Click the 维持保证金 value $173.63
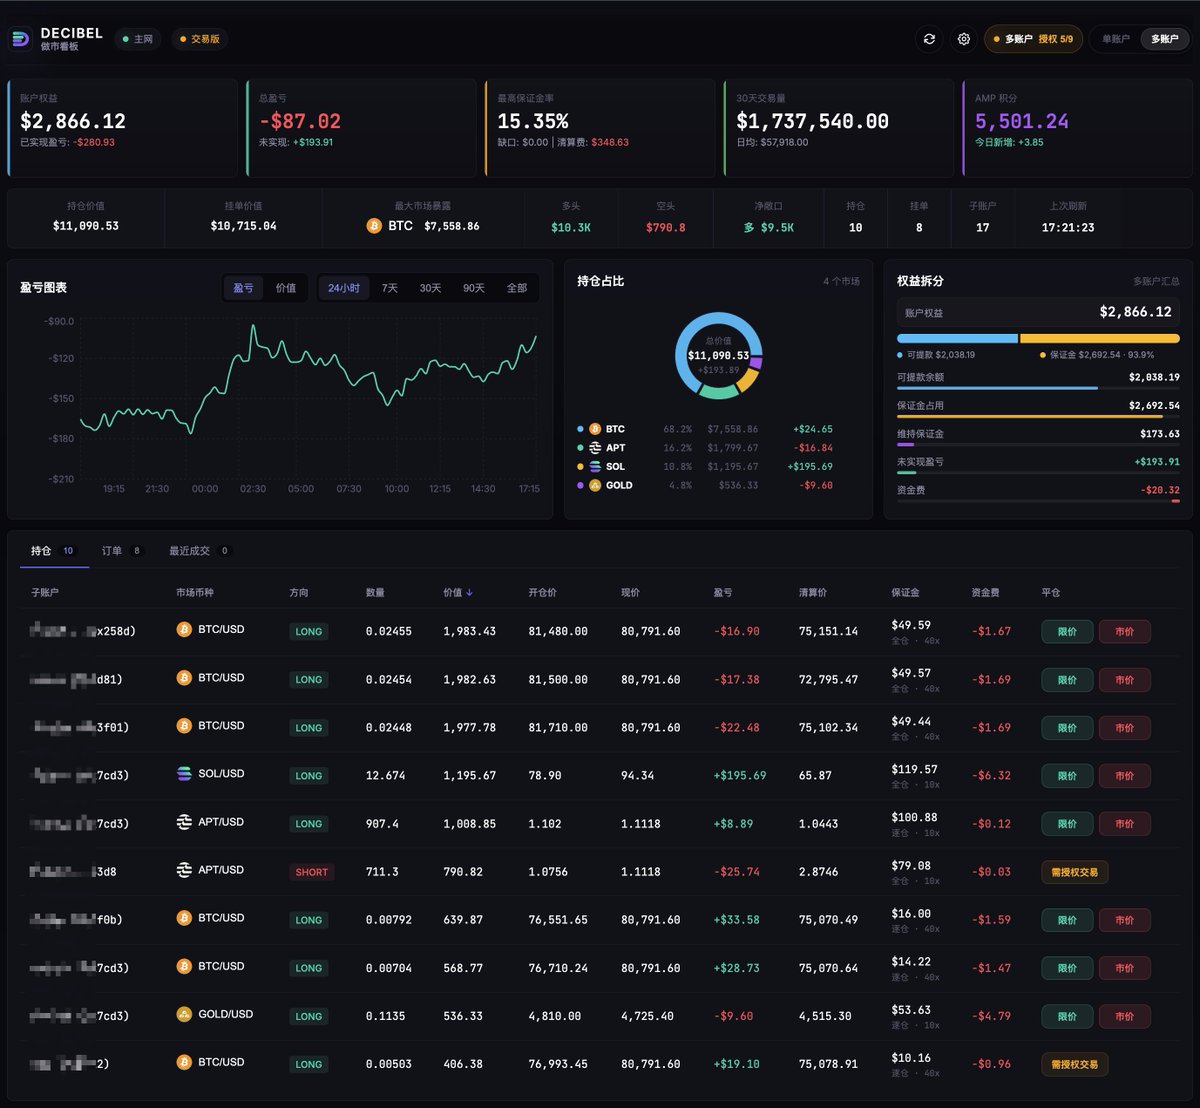The width and height of the screenshot is (1200, 1108). click(x=1160, y=434)
